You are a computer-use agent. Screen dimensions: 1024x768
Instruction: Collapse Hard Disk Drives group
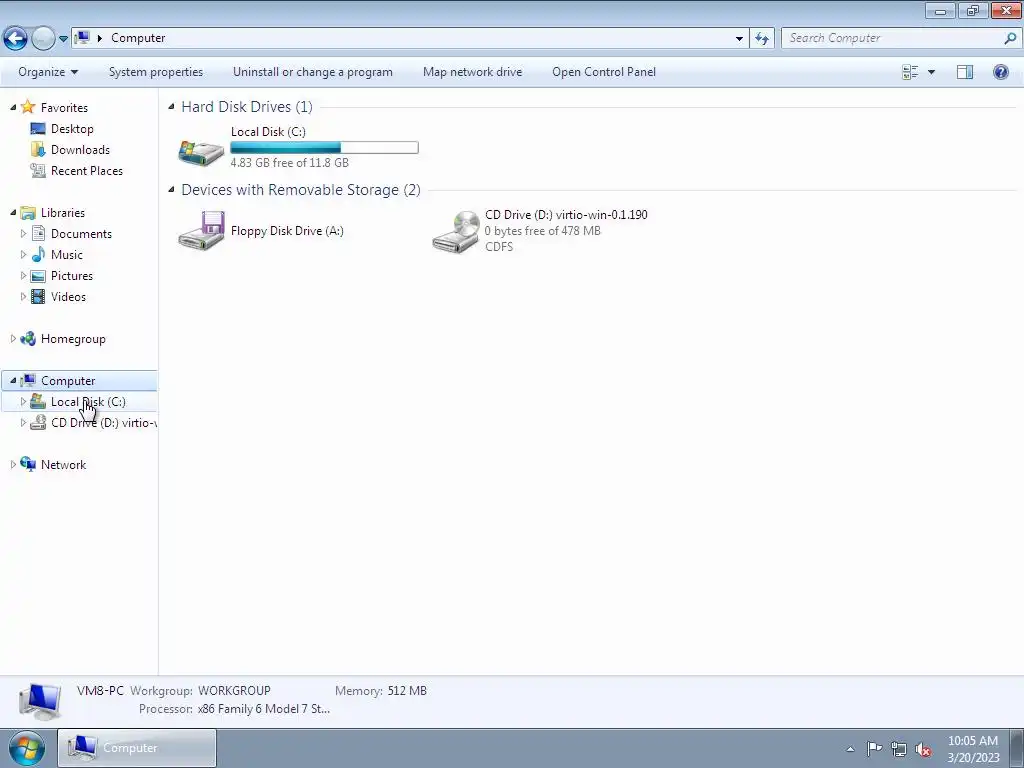pyautogui.click(x=171, y=106)
